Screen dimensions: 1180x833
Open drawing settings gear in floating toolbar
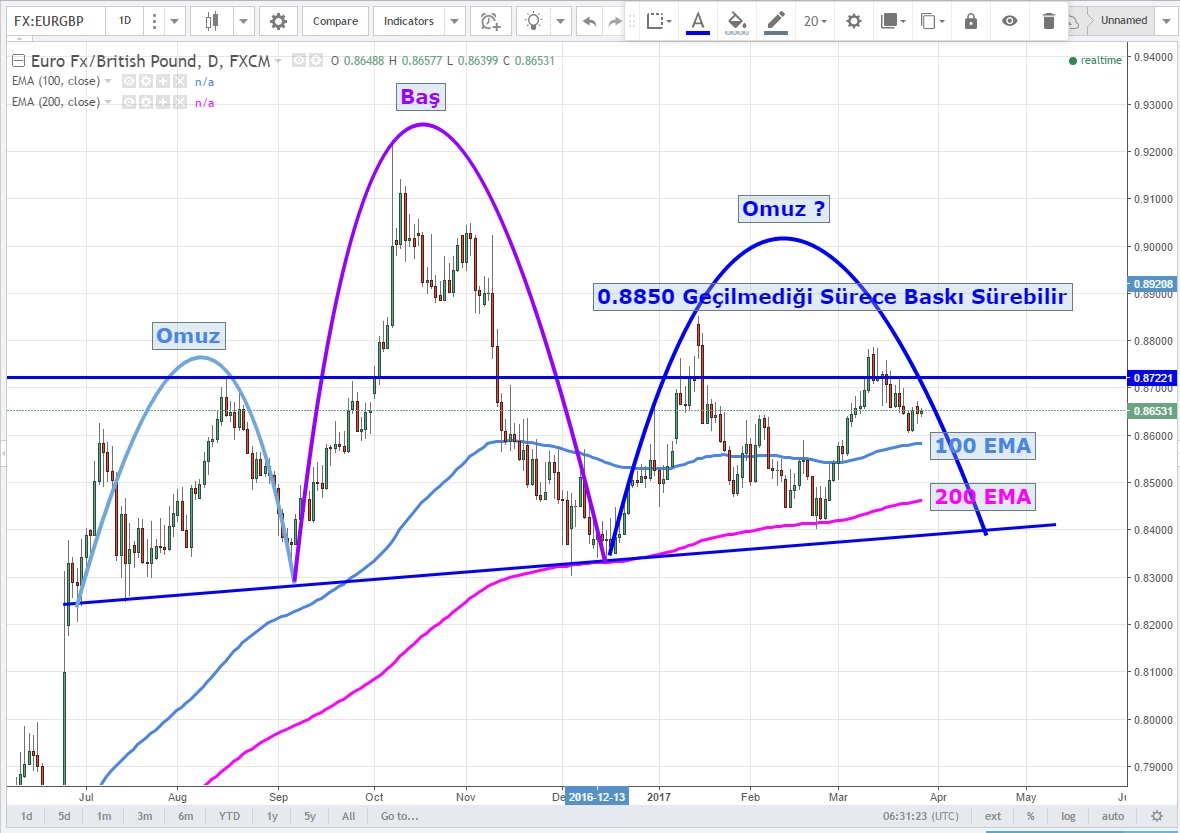pyautogui.click(x=853, y=21)
